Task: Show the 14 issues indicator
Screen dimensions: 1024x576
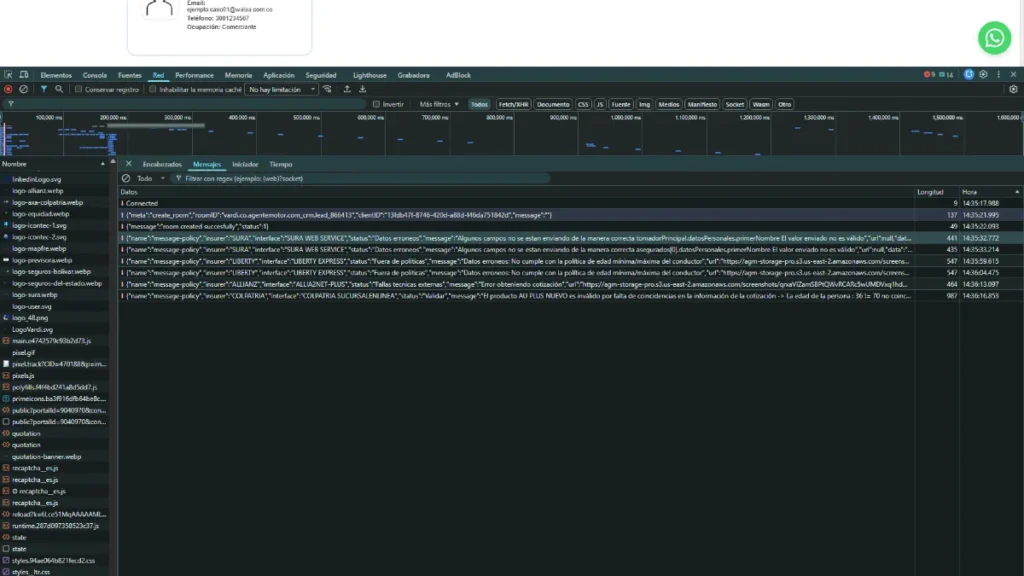Action: point(946,74)
